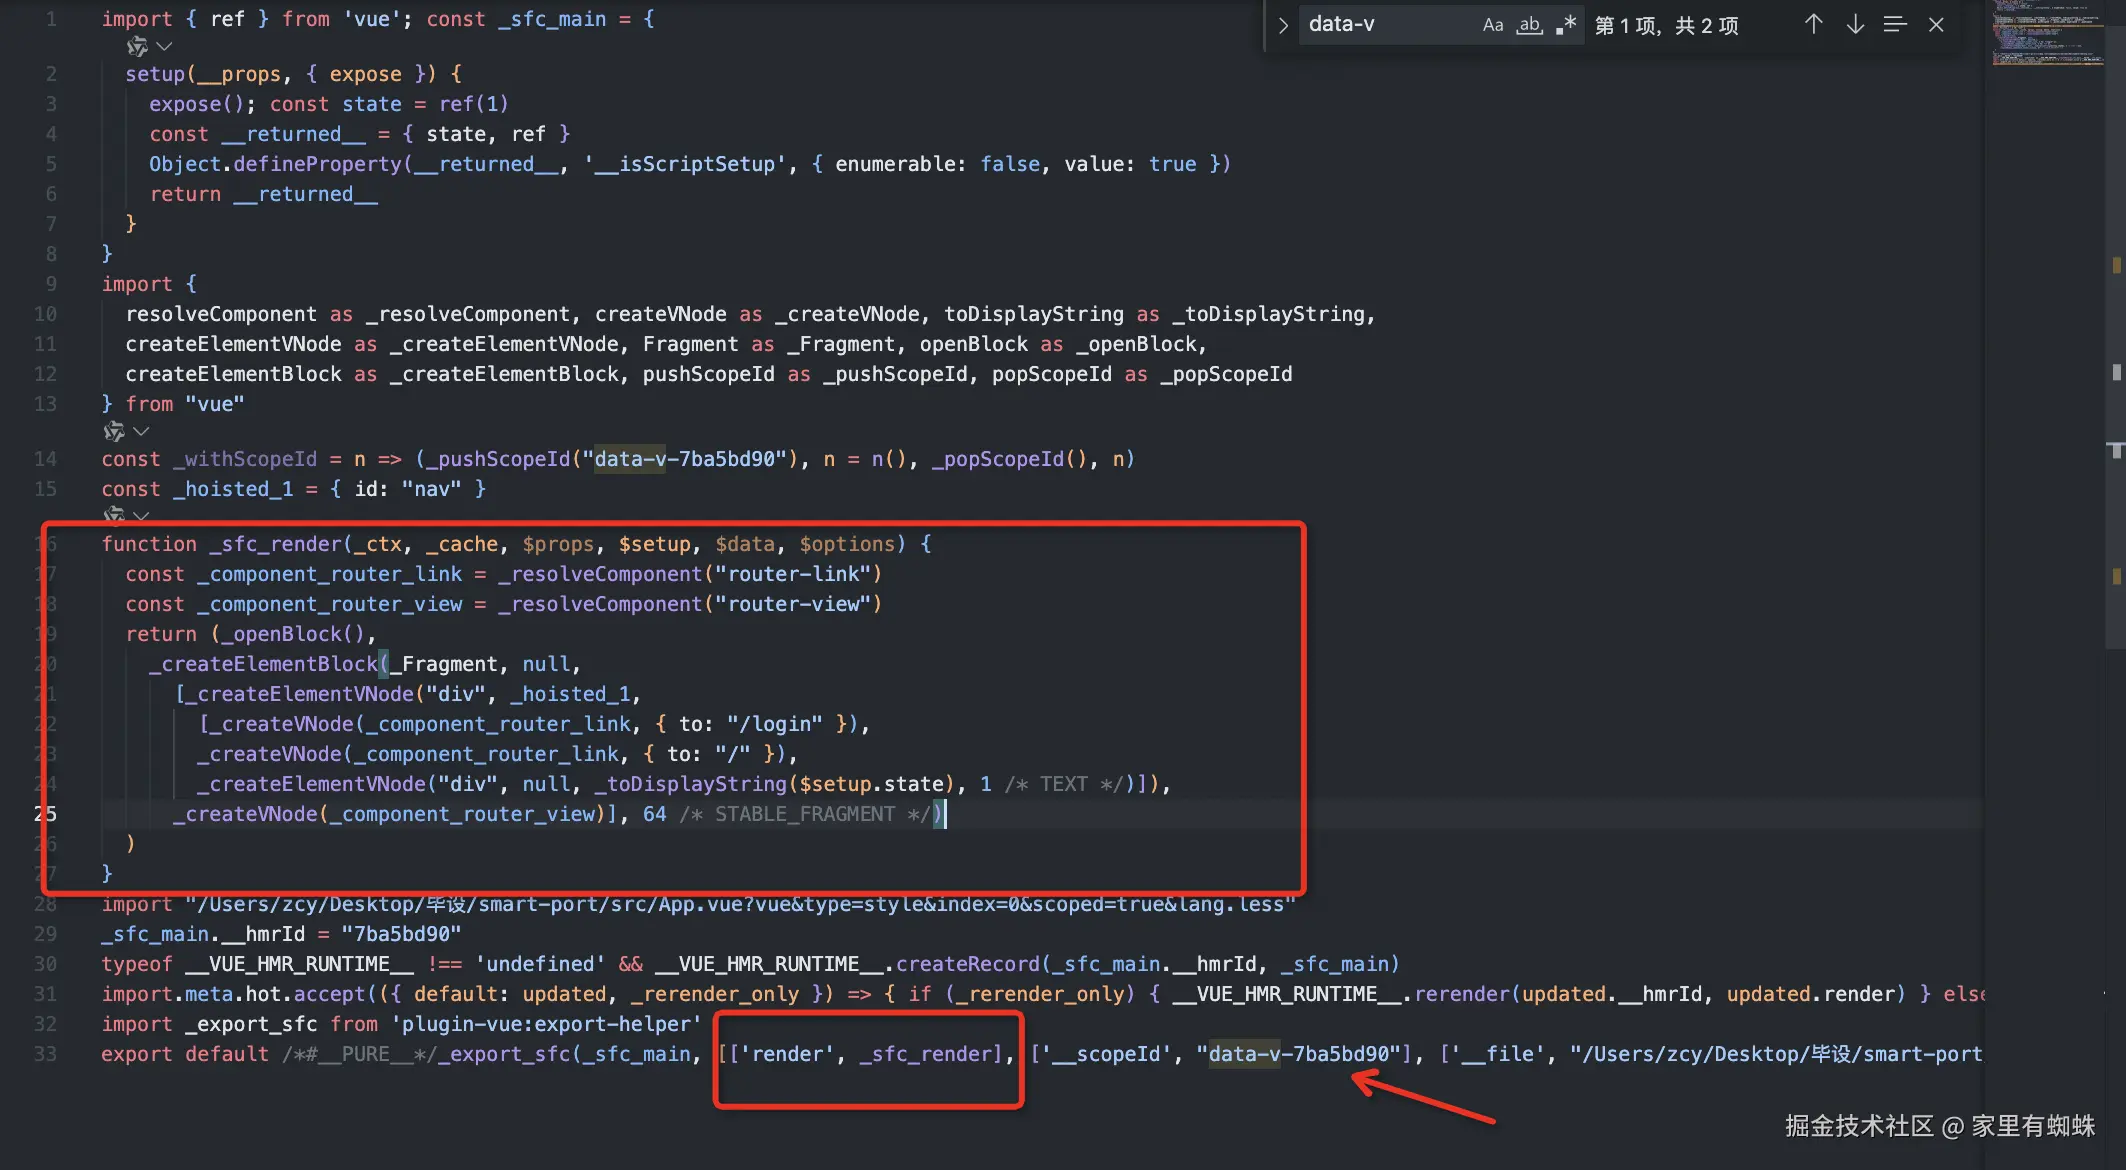
Task: Click AI assistant icon above setup line
Action: [137, 46]
